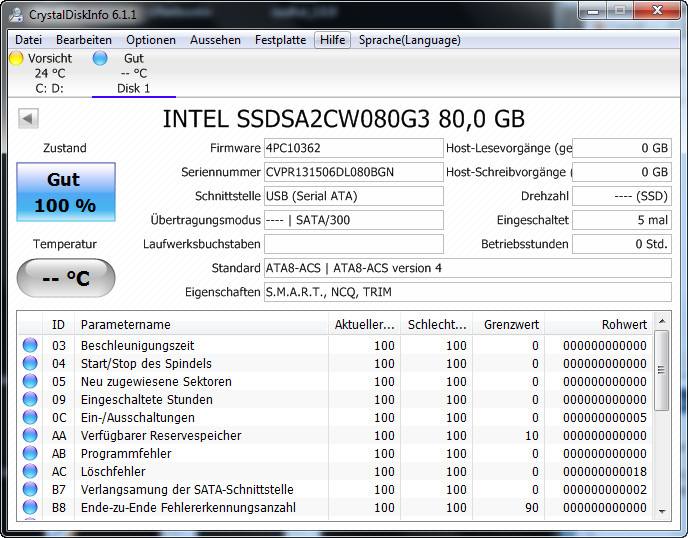Click the Gut 100 % health status button

point(66,192)
